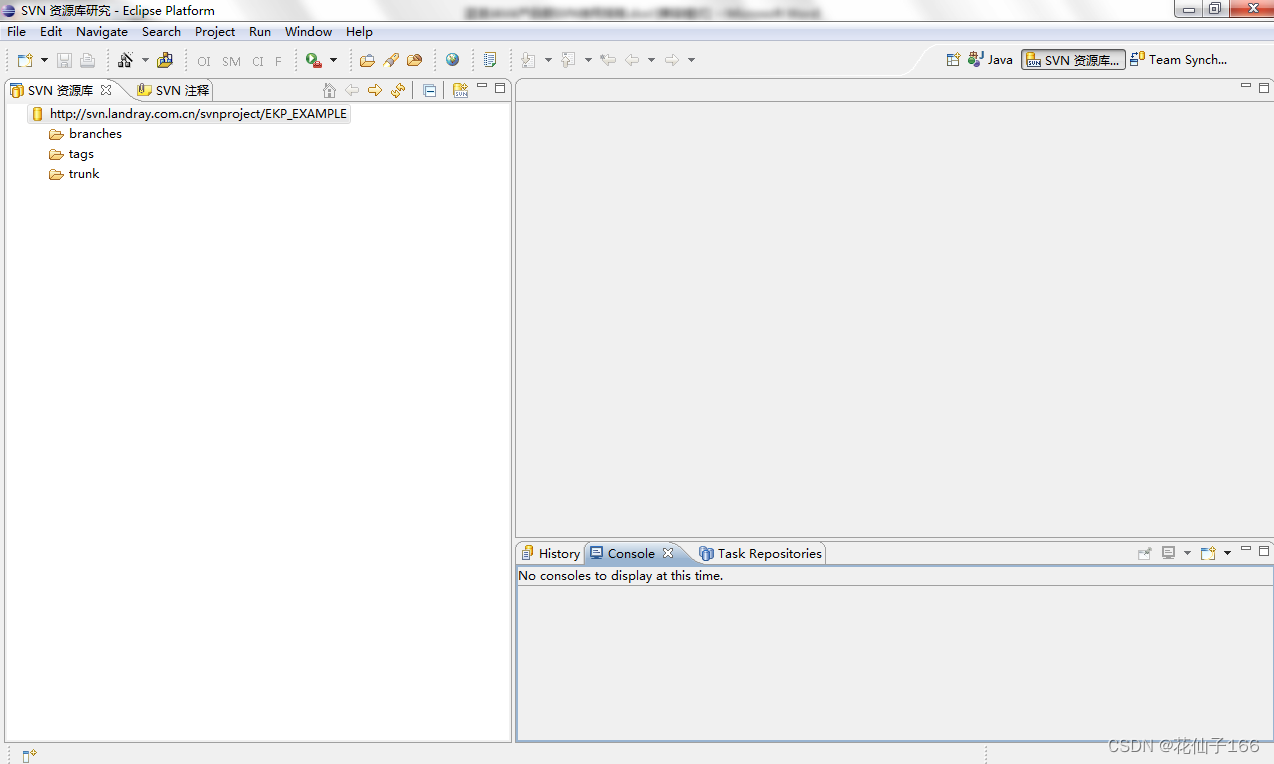The width and height of the screenshot is (1274, 764).
Task: Click the OI toolbar button
Action: (203, 61)
